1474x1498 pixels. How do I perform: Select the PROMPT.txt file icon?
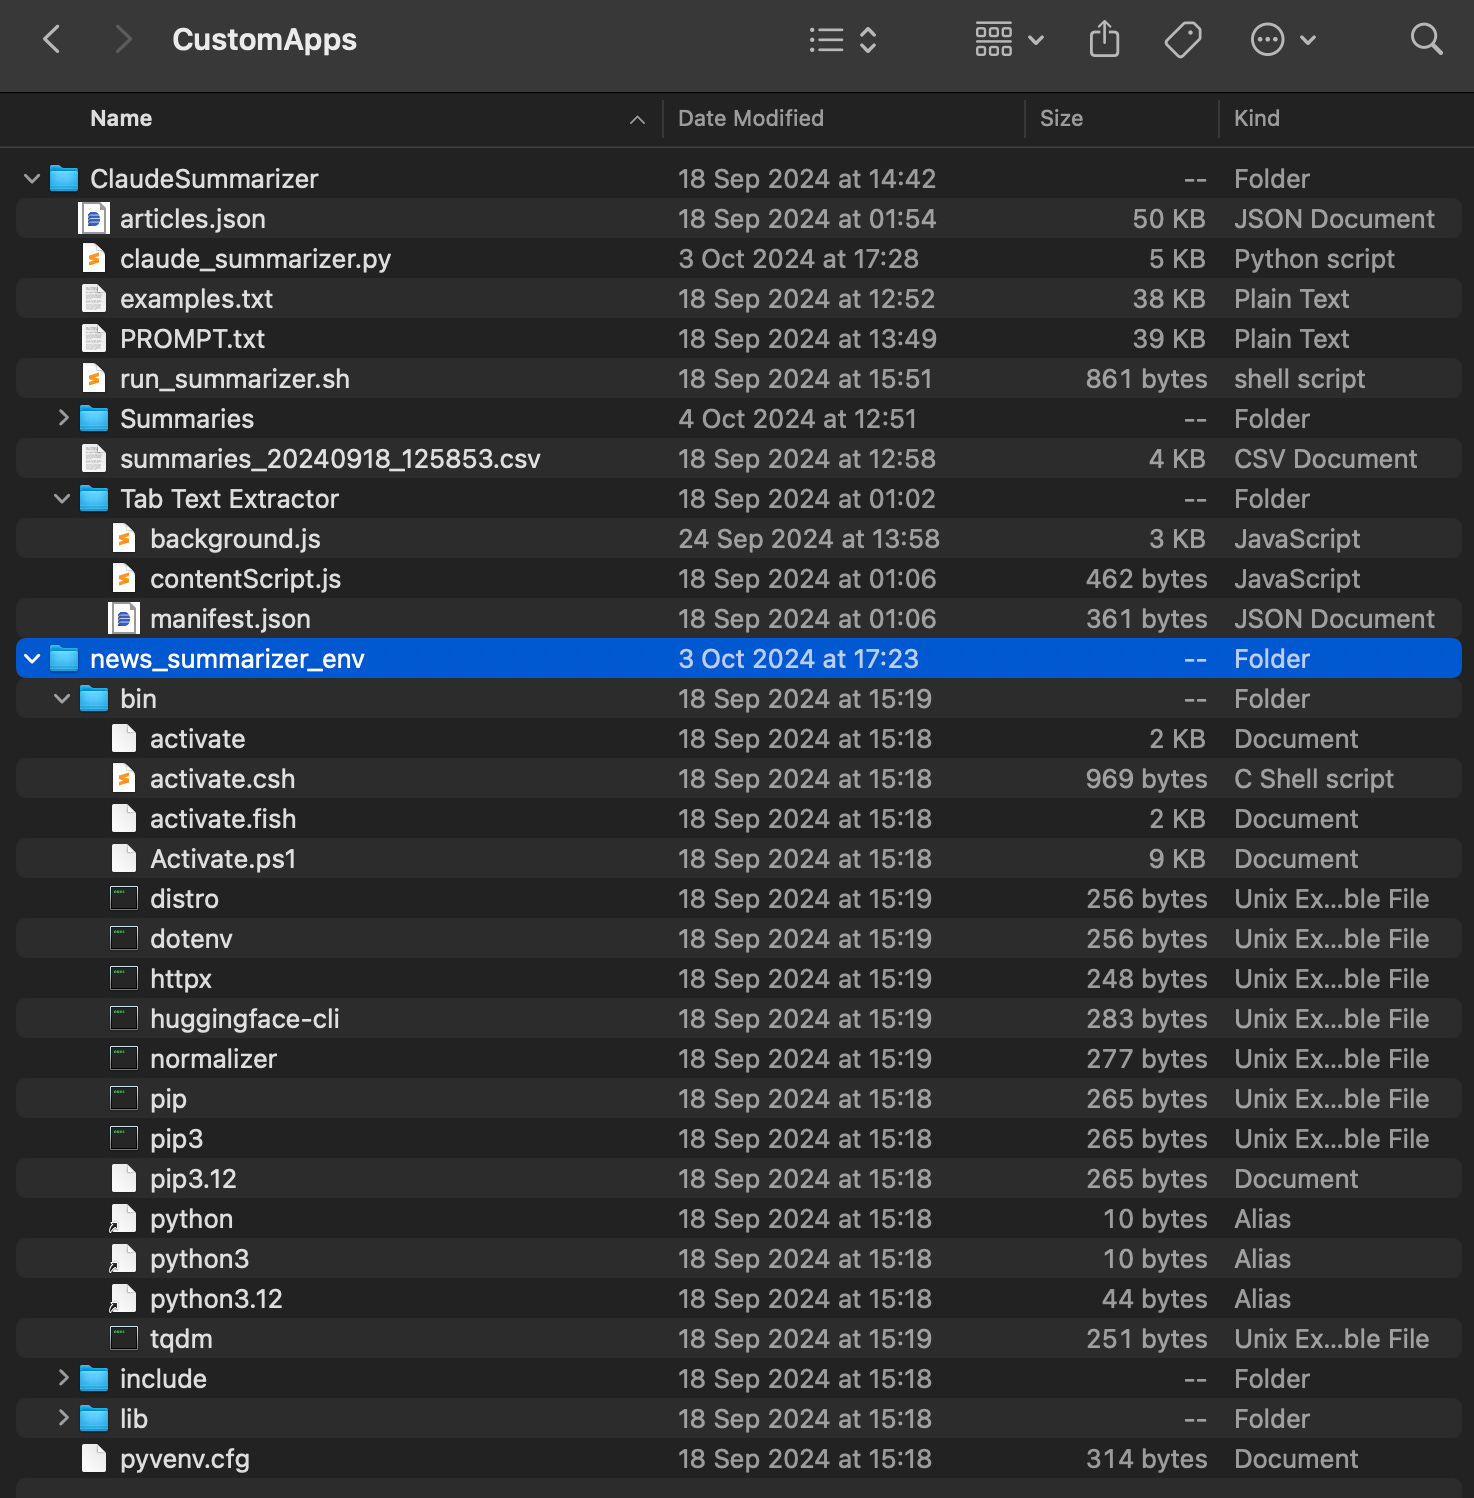(94, 339)
